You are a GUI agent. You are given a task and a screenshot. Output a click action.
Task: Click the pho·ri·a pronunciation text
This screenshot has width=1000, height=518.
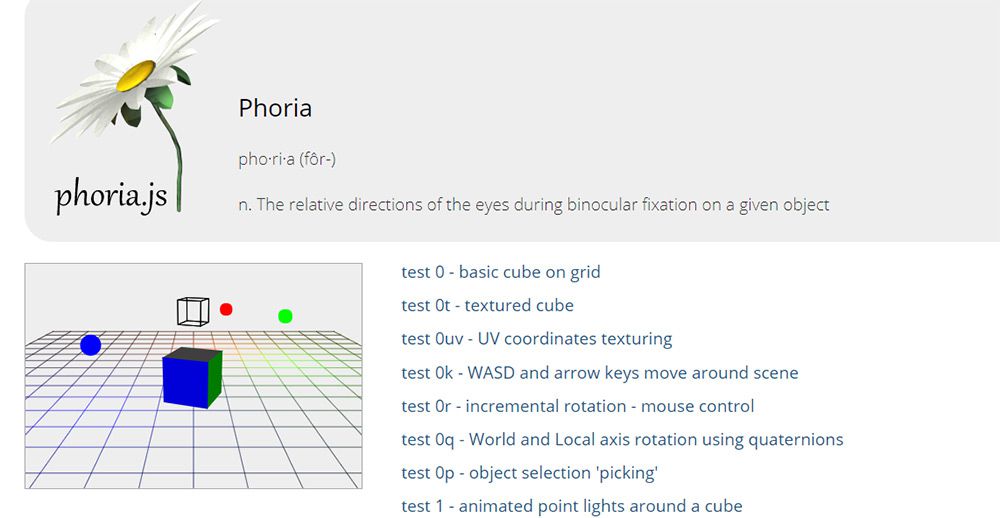coord(292,159)
